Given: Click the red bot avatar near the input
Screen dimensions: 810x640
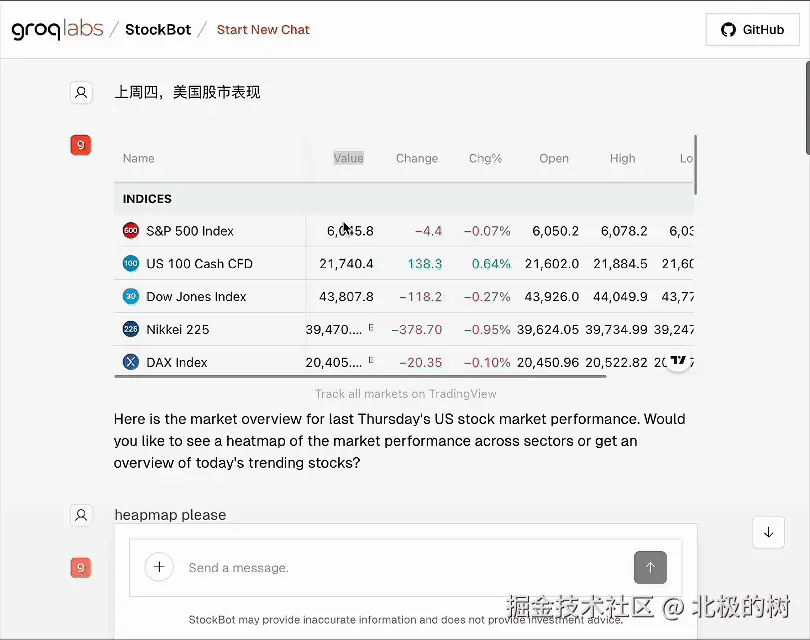Looking at the screenshot, I should 81,568.
